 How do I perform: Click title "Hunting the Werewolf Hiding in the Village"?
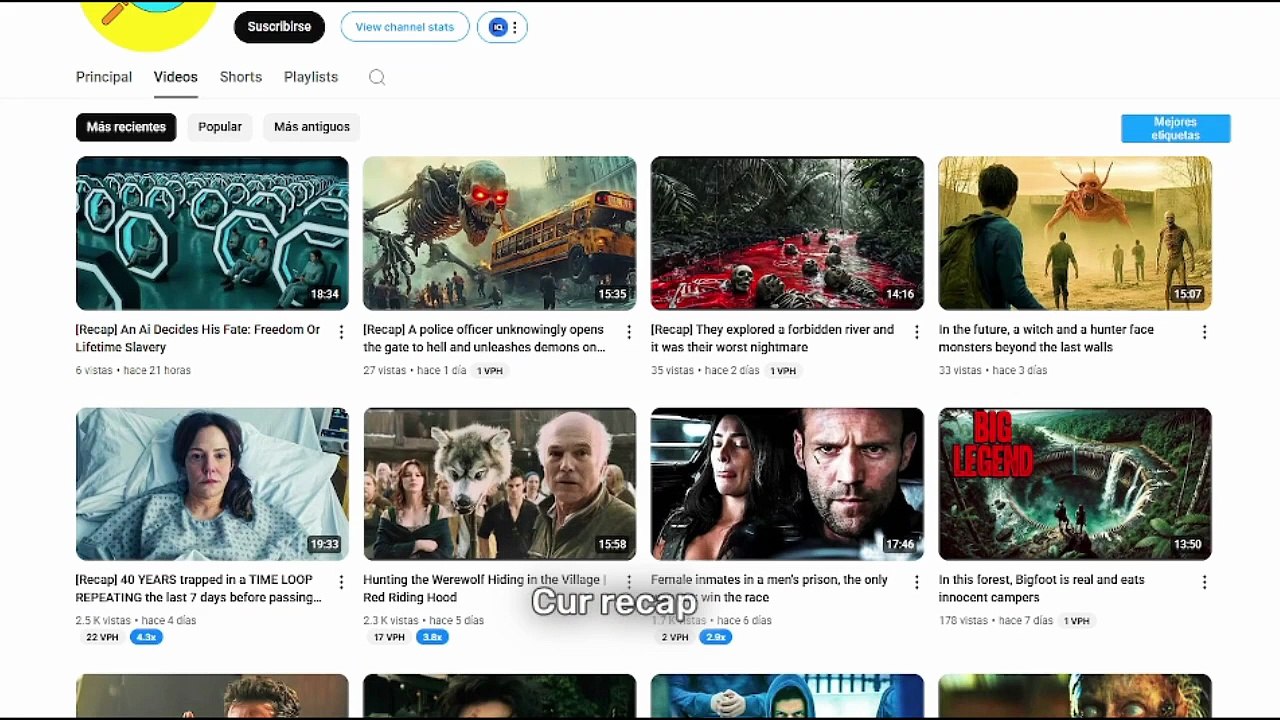pyautogui.click(x=484, y=588)
